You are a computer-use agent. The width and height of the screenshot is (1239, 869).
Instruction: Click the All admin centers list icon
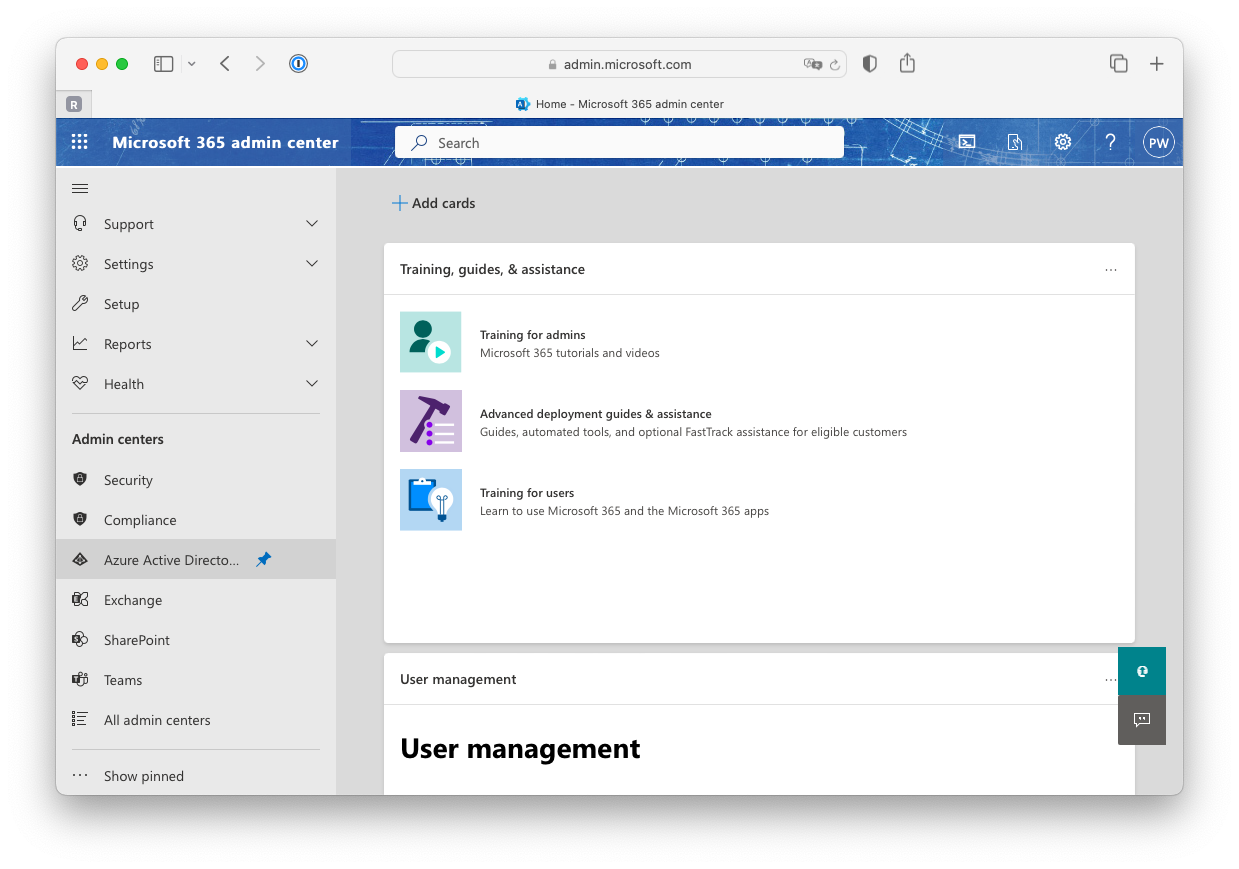pyautogui.click(x=80, y=720)
